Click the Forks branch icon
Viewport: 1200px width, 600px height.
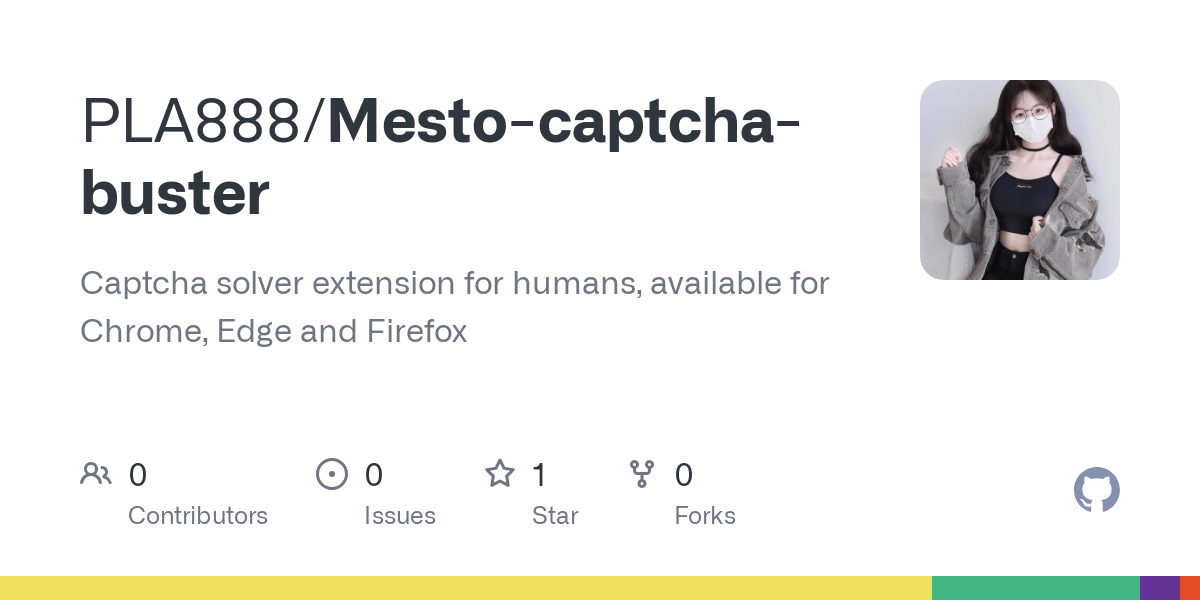pos(642,474)
